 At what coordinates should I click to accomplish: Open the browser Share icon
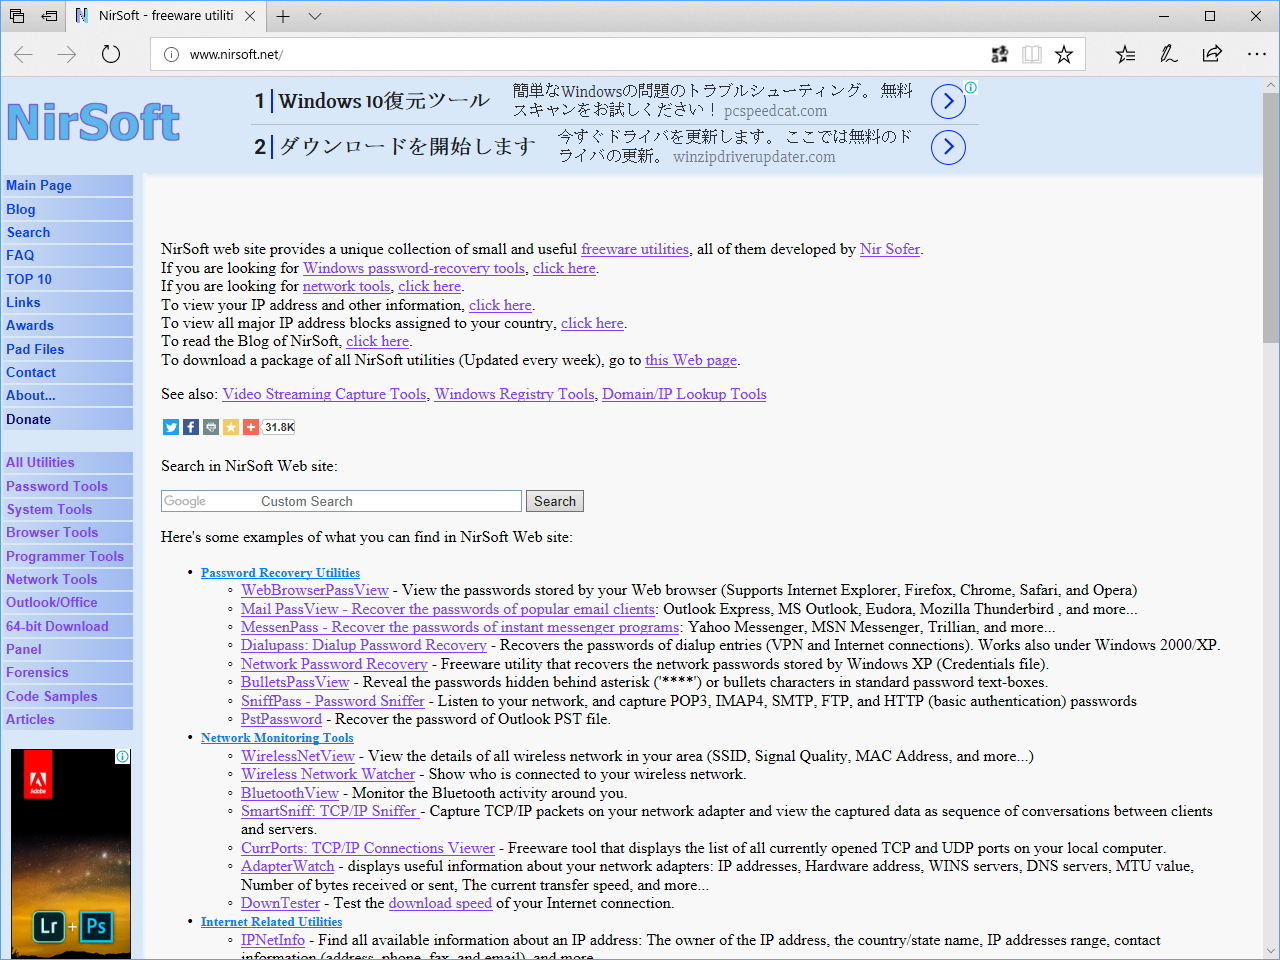click(x=1211, y=54)
